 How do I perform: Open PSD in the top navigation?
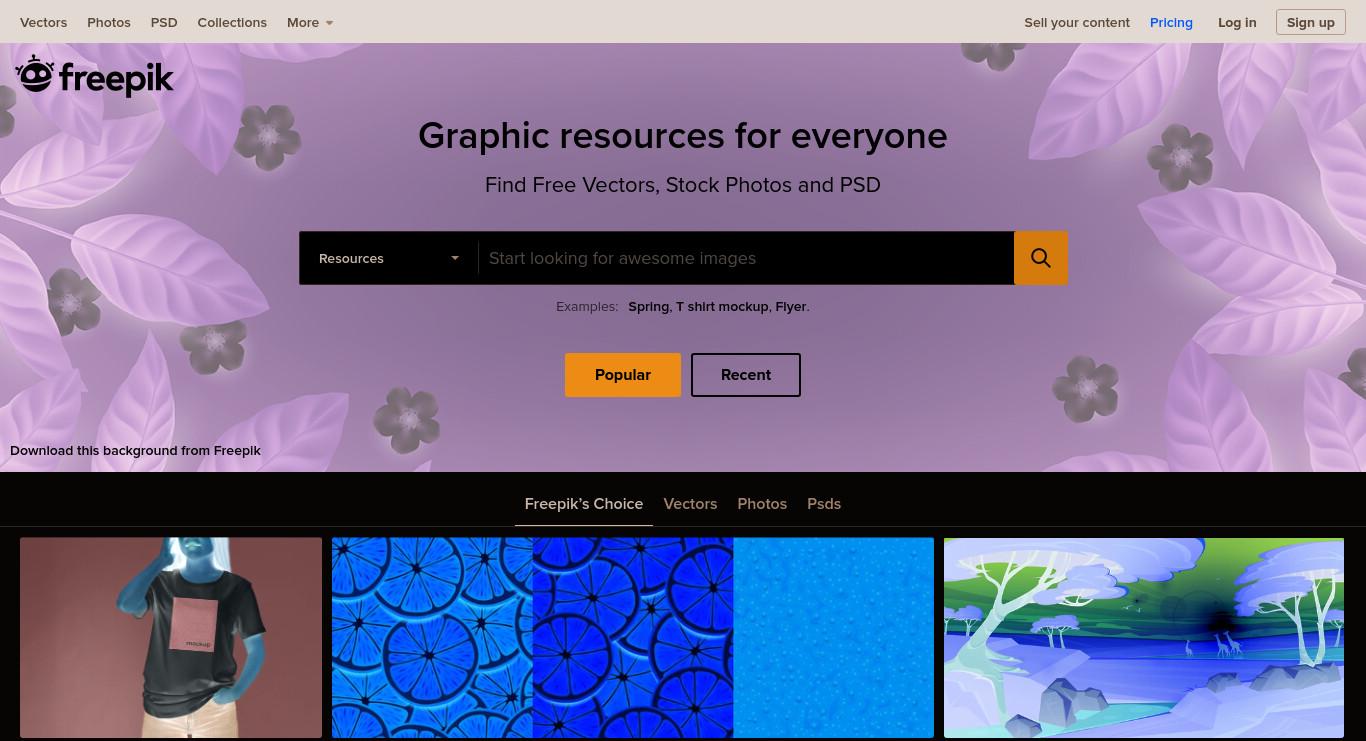coord(164,22)
